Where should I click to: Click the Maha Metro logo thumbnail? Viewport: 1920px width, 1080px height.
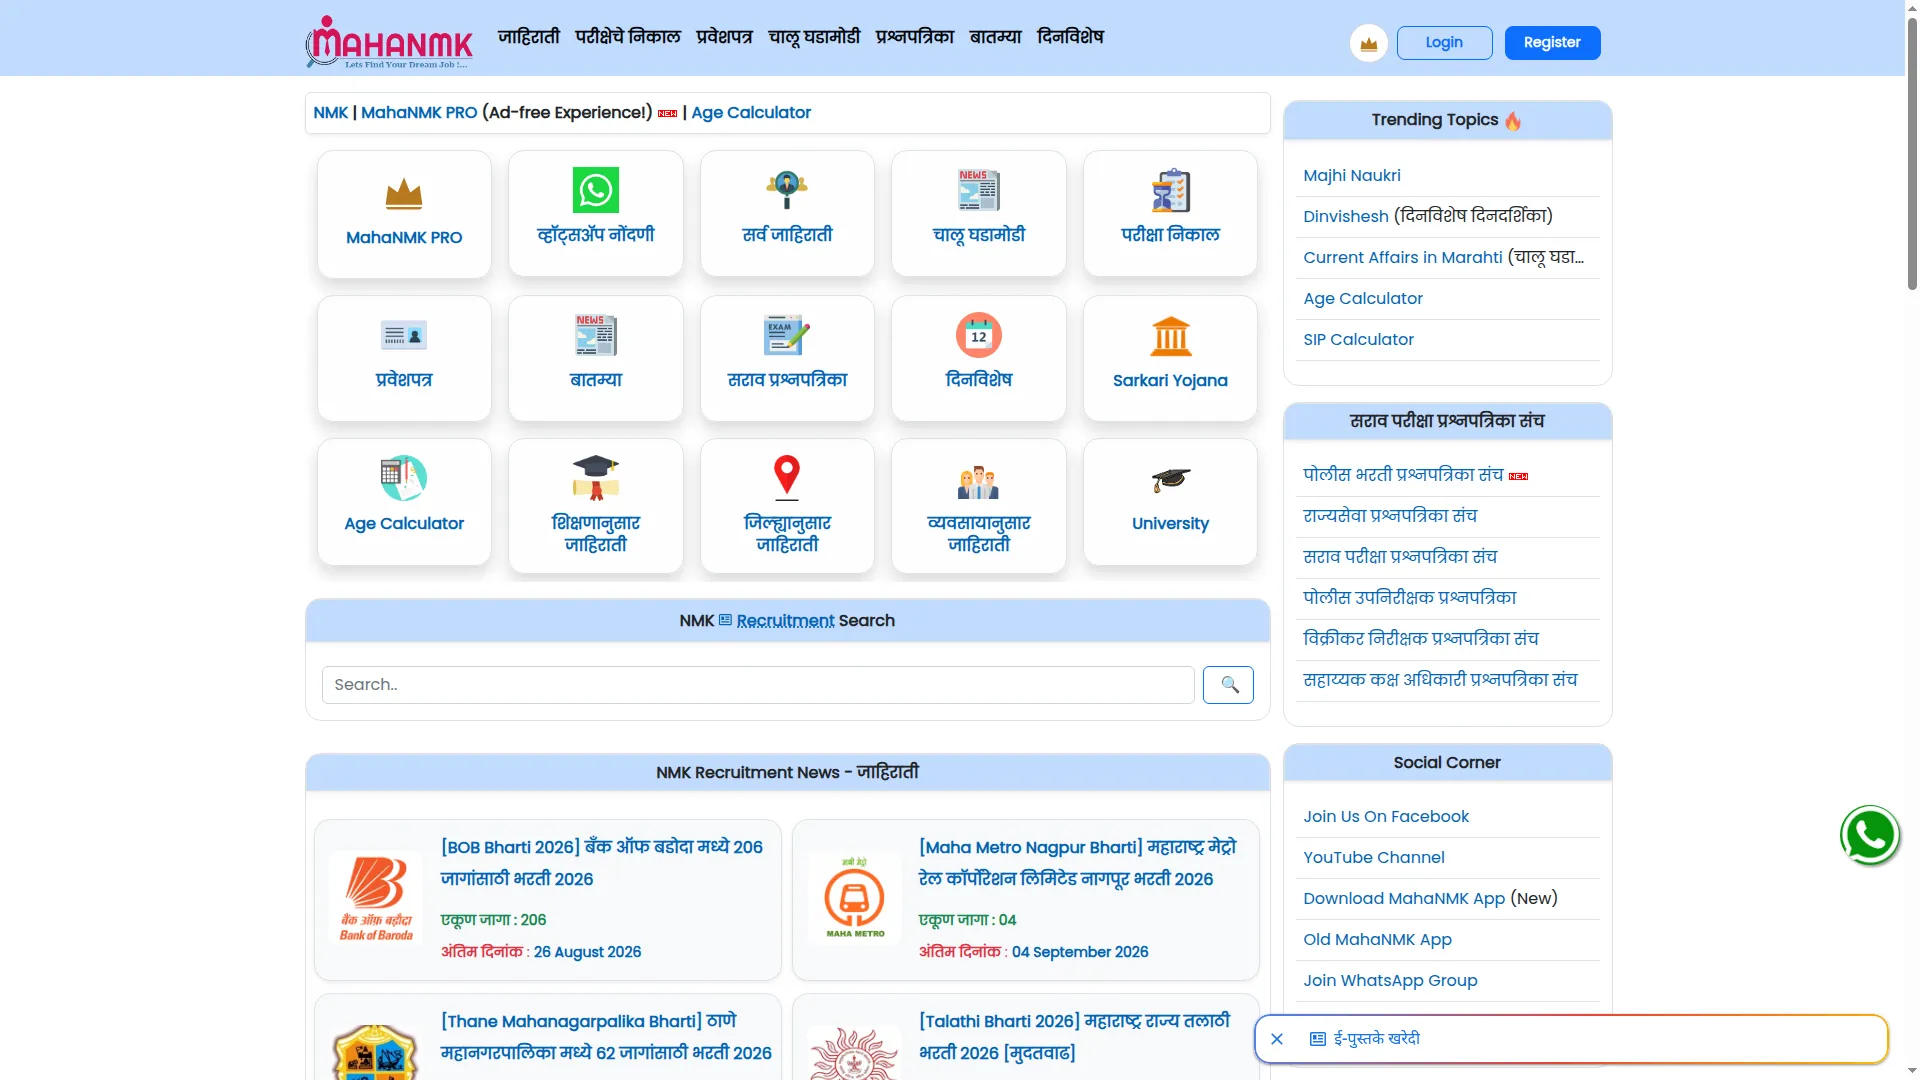pos(855,897)
